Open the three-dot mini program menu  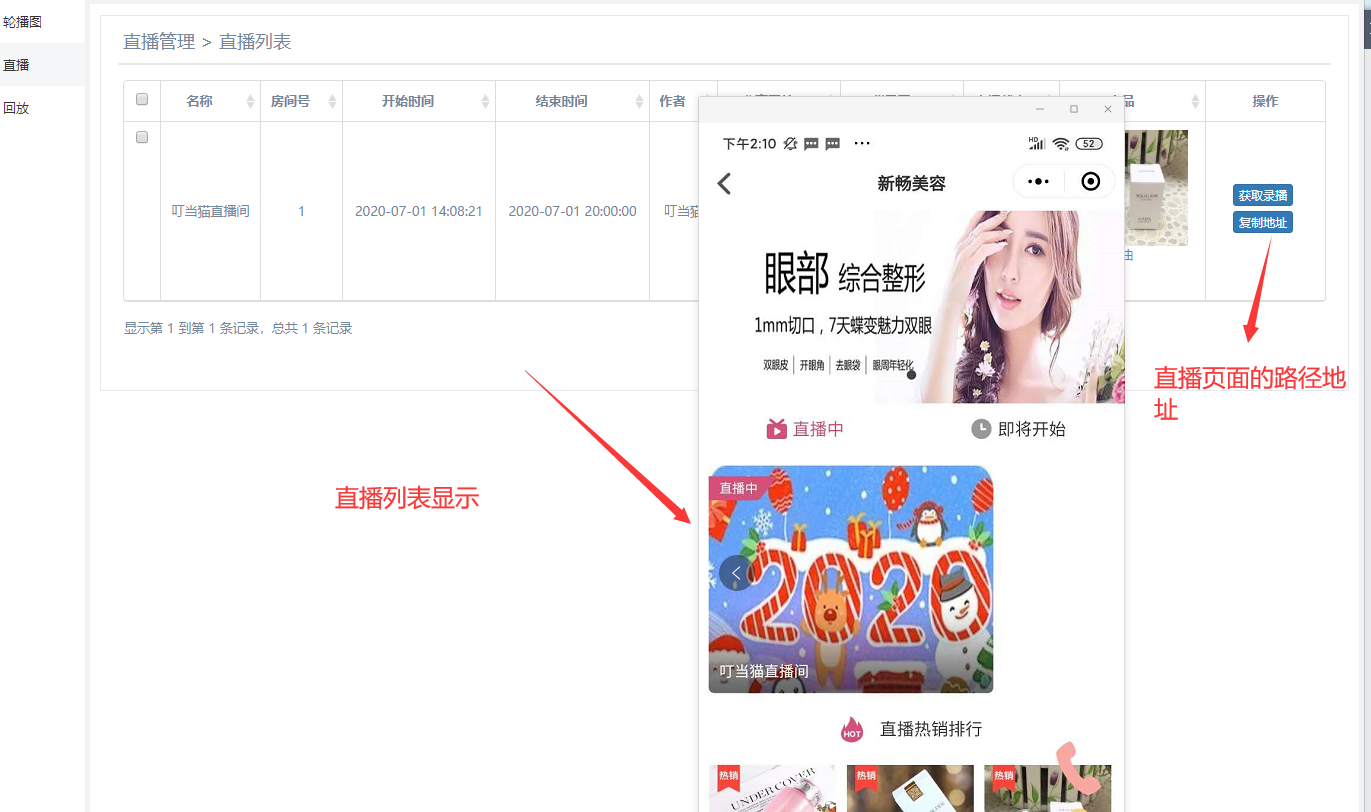[1039, 182]
